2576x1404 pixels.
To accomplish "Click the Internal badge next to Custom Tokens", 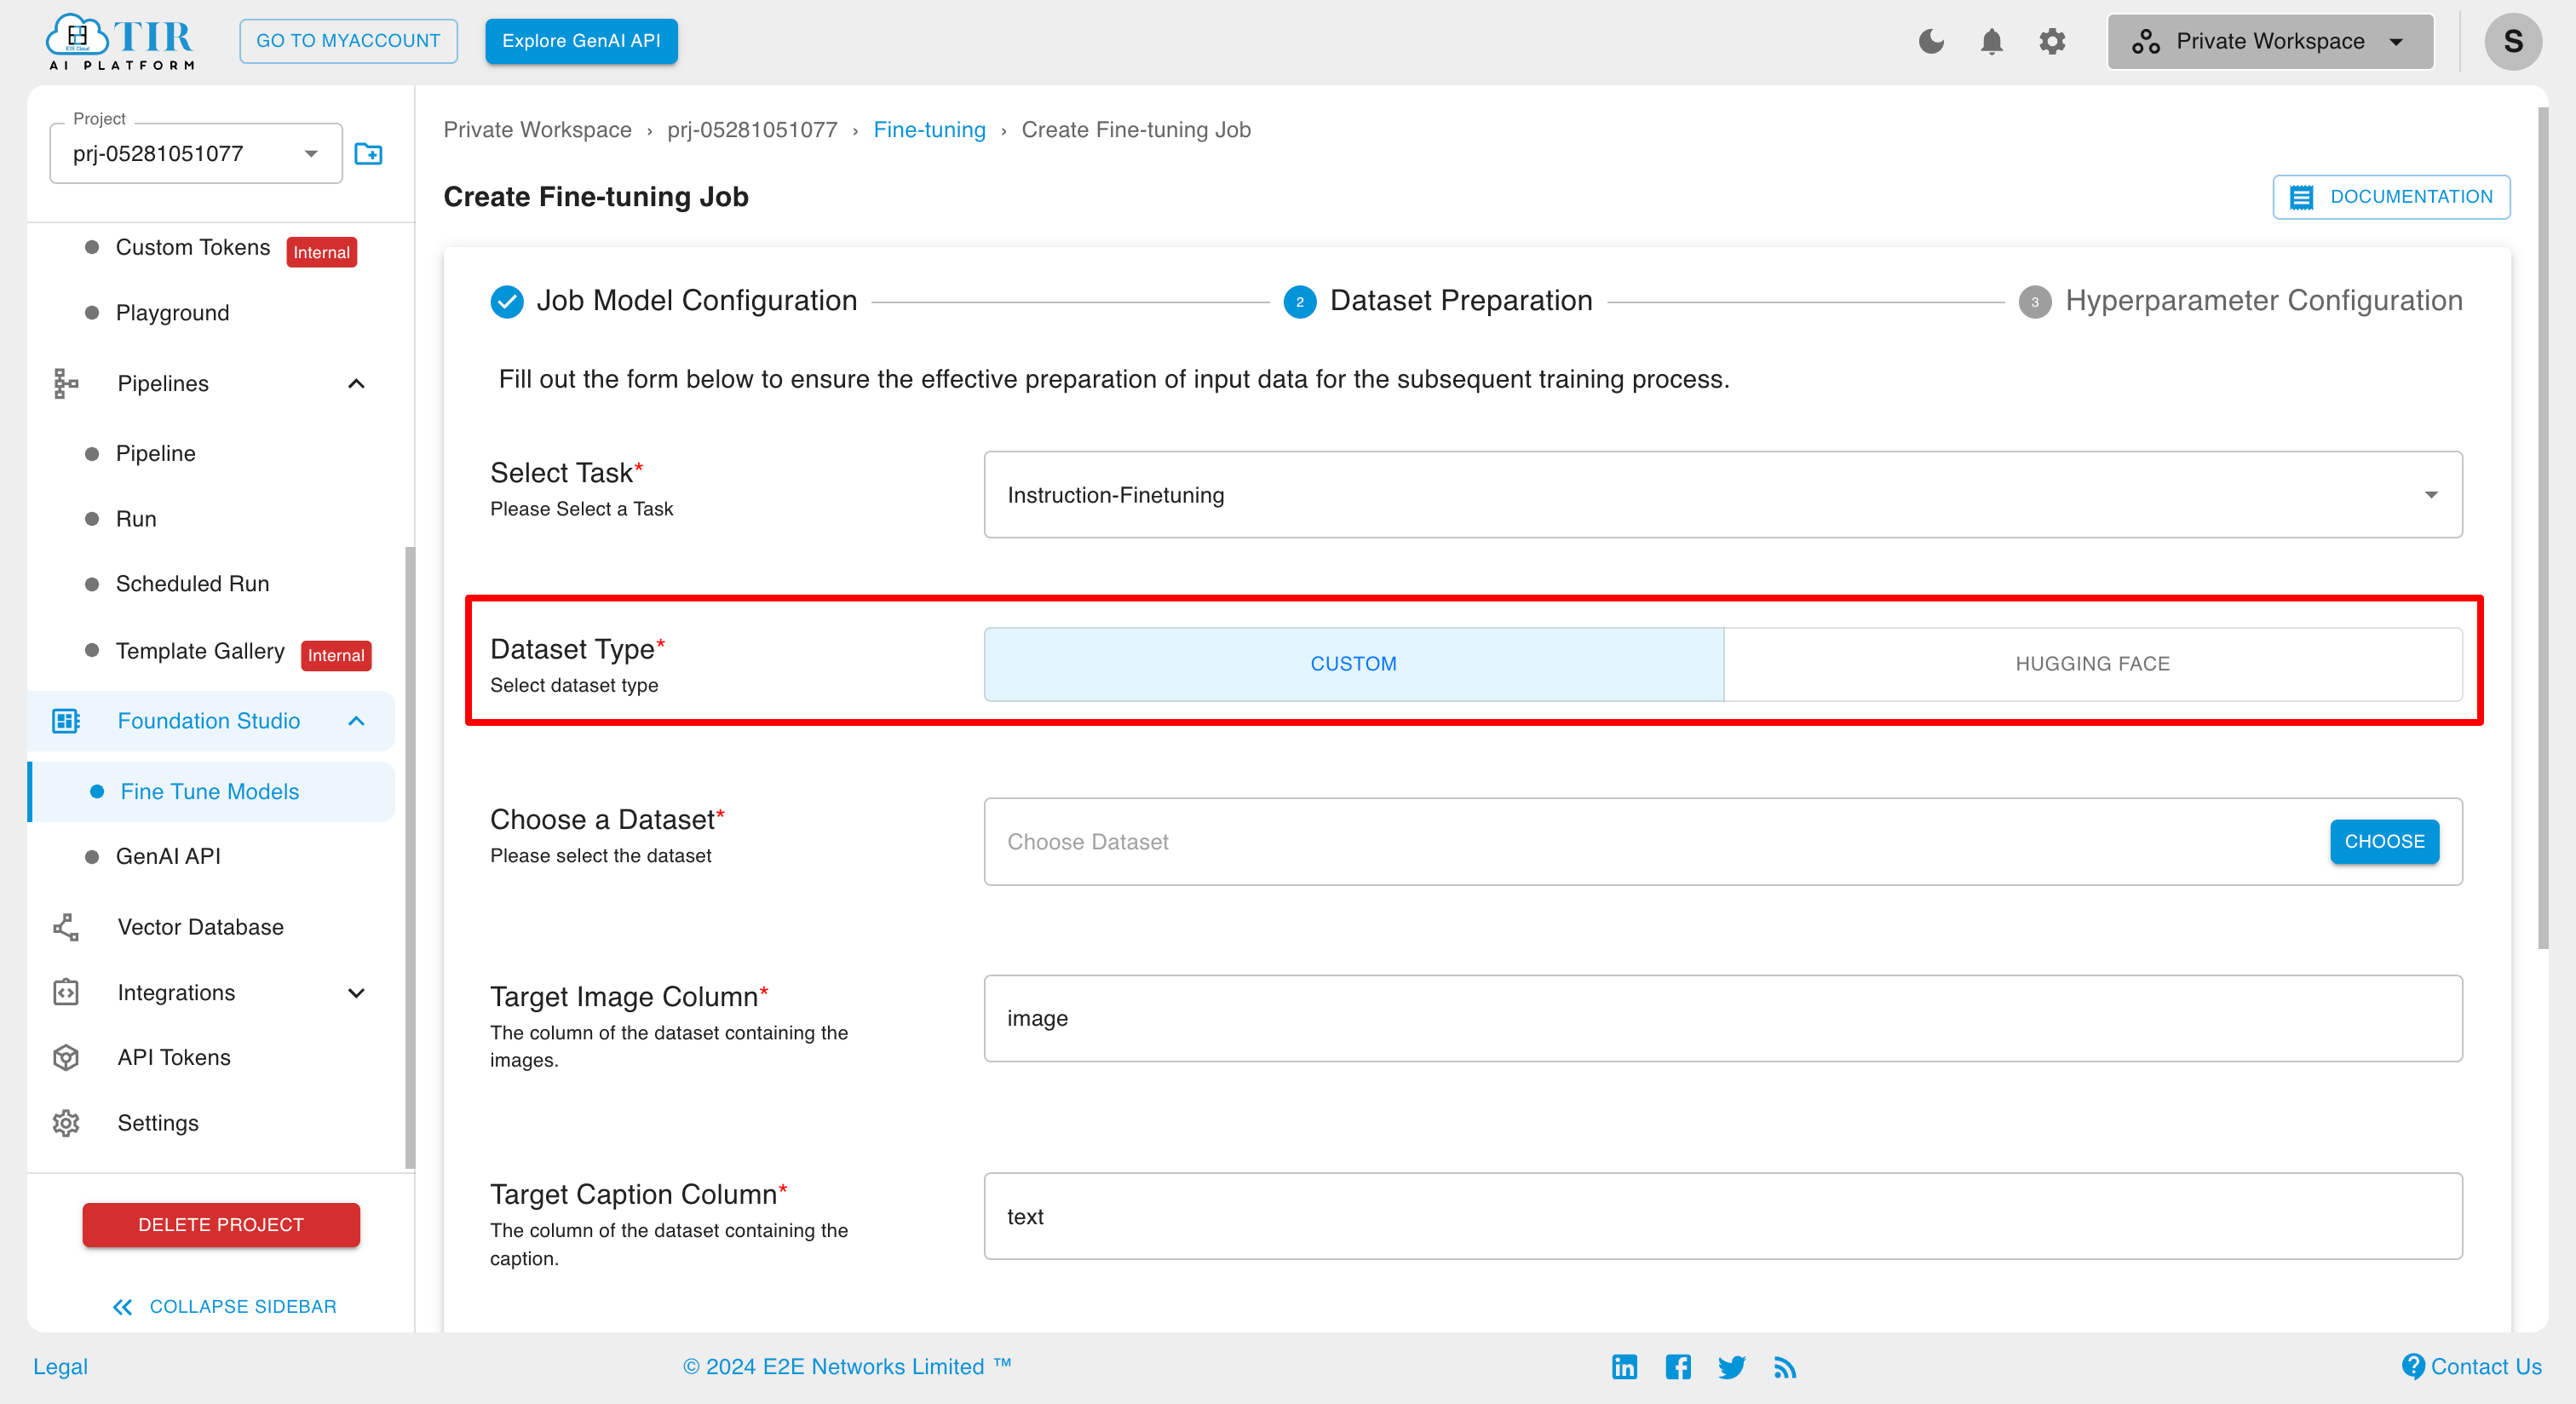I will click(x=321, y=252).
